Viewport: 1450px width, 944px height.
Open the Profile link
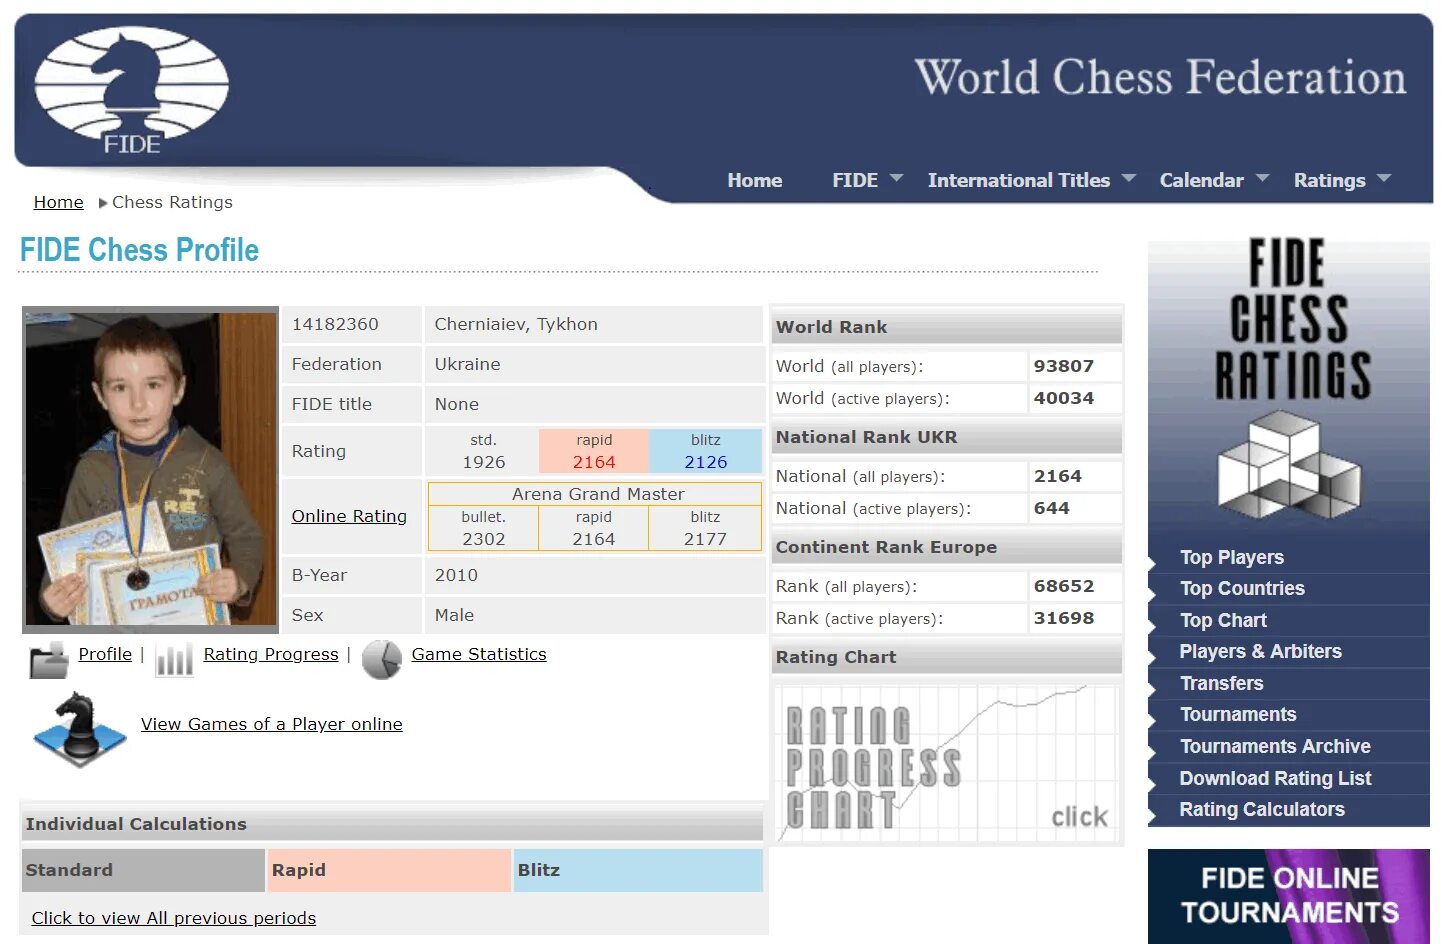(105, 654)
